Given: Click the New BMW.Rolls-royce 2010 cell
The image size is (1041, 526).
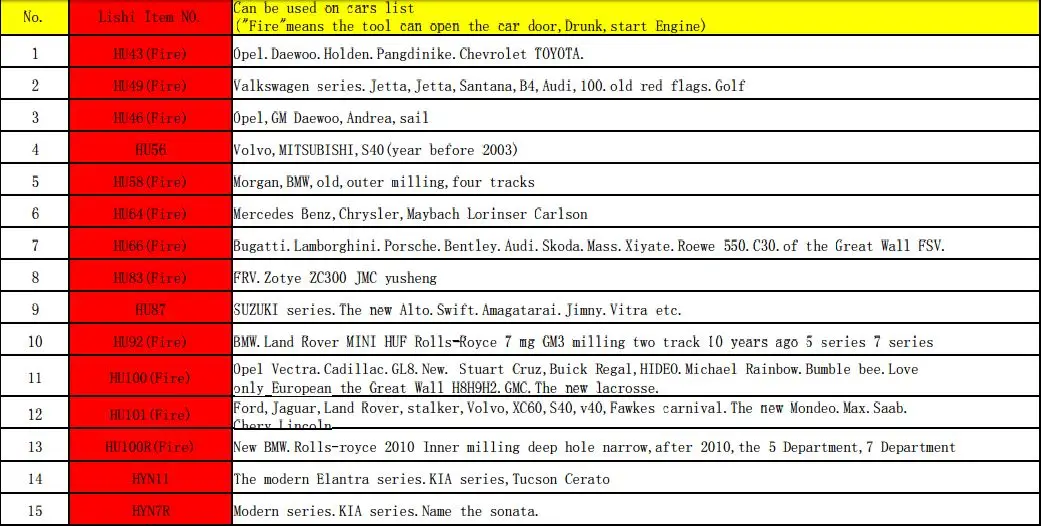Looking at the screenshot, I should (636, 445).
